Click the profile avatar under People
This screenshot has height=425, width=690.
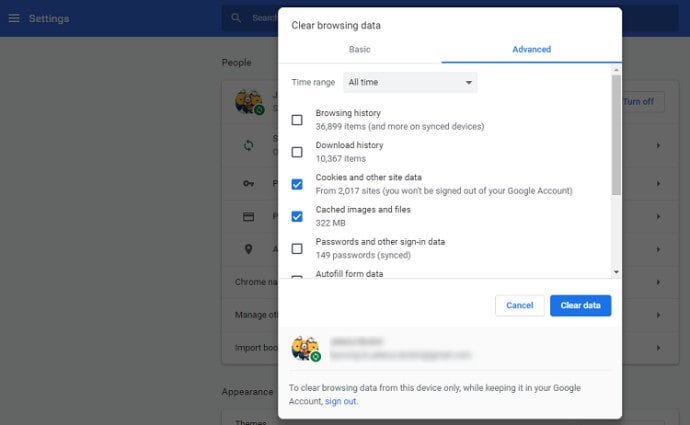point(248,101)
